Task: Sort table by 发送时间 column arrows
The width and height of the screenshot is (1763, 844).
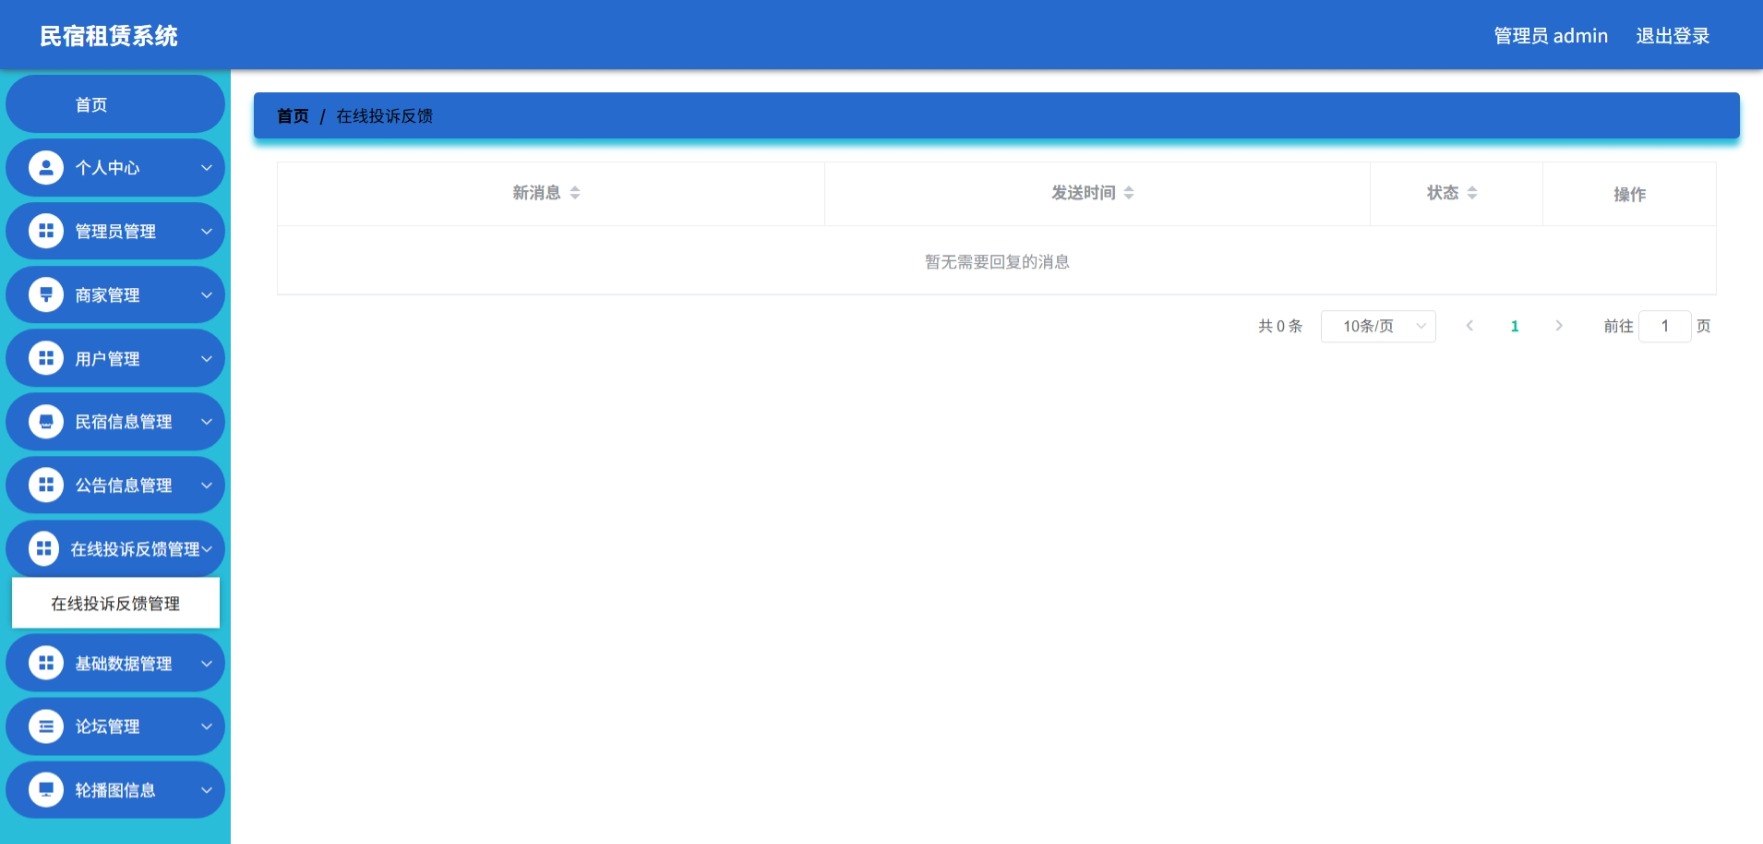Action: [x=1129, y=193]
